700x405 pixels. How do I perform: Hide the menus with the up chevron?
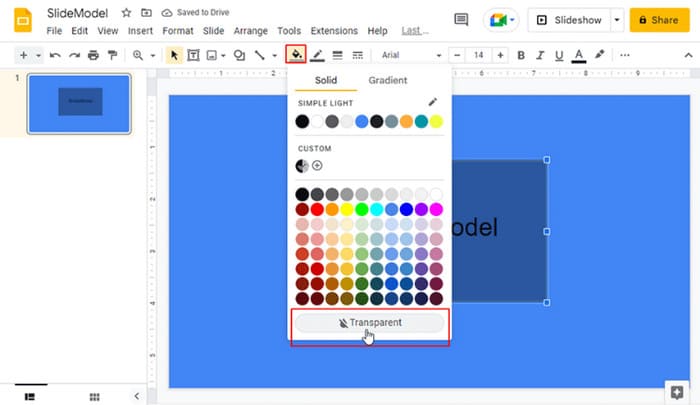(x=688, y=55)
